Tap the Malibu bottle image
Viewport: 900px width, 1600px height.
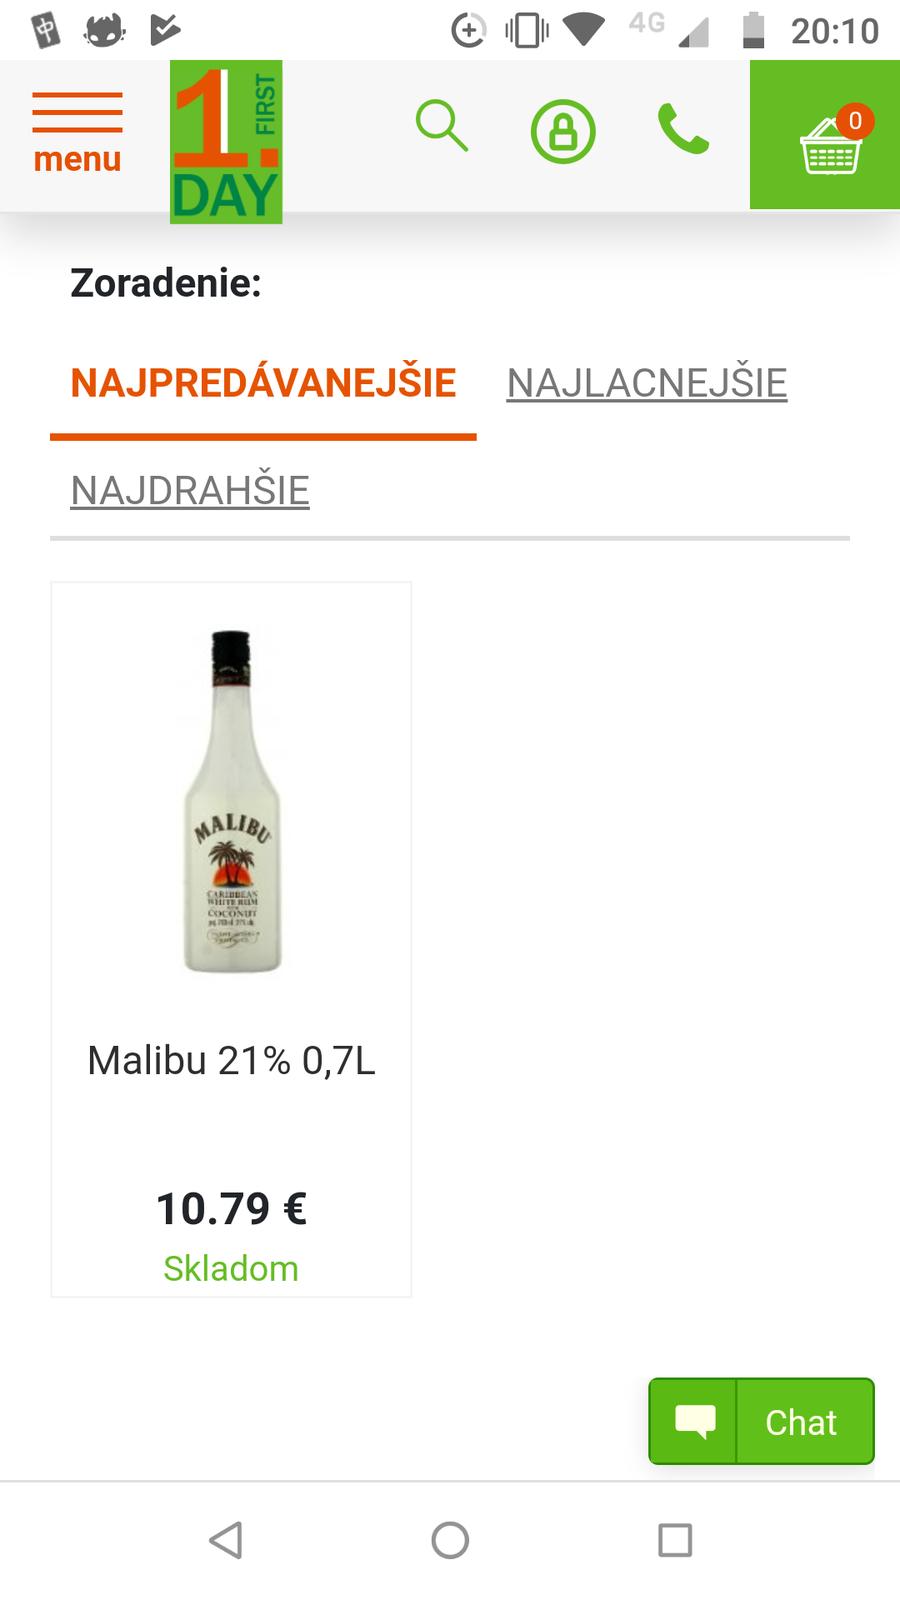coord(232,801)
